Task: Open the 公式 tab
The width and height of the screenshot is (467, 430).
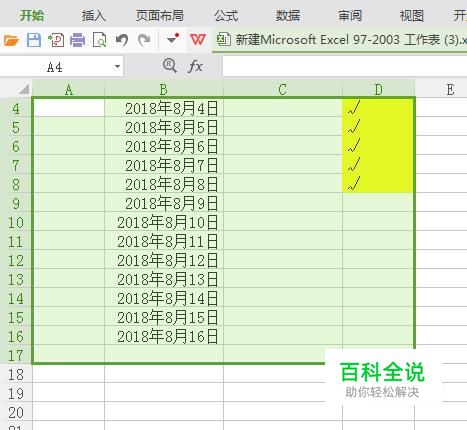Action: click(226, 15)
